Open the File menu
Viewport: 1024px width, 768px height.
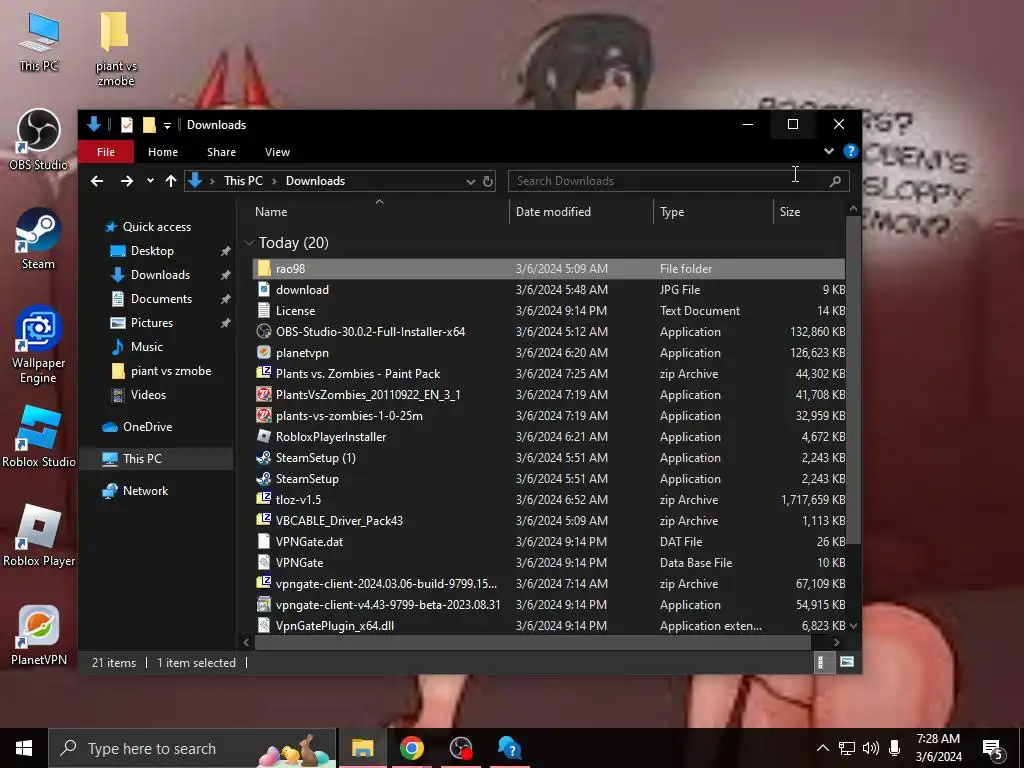pyautogui.click(x=106, y=152)
